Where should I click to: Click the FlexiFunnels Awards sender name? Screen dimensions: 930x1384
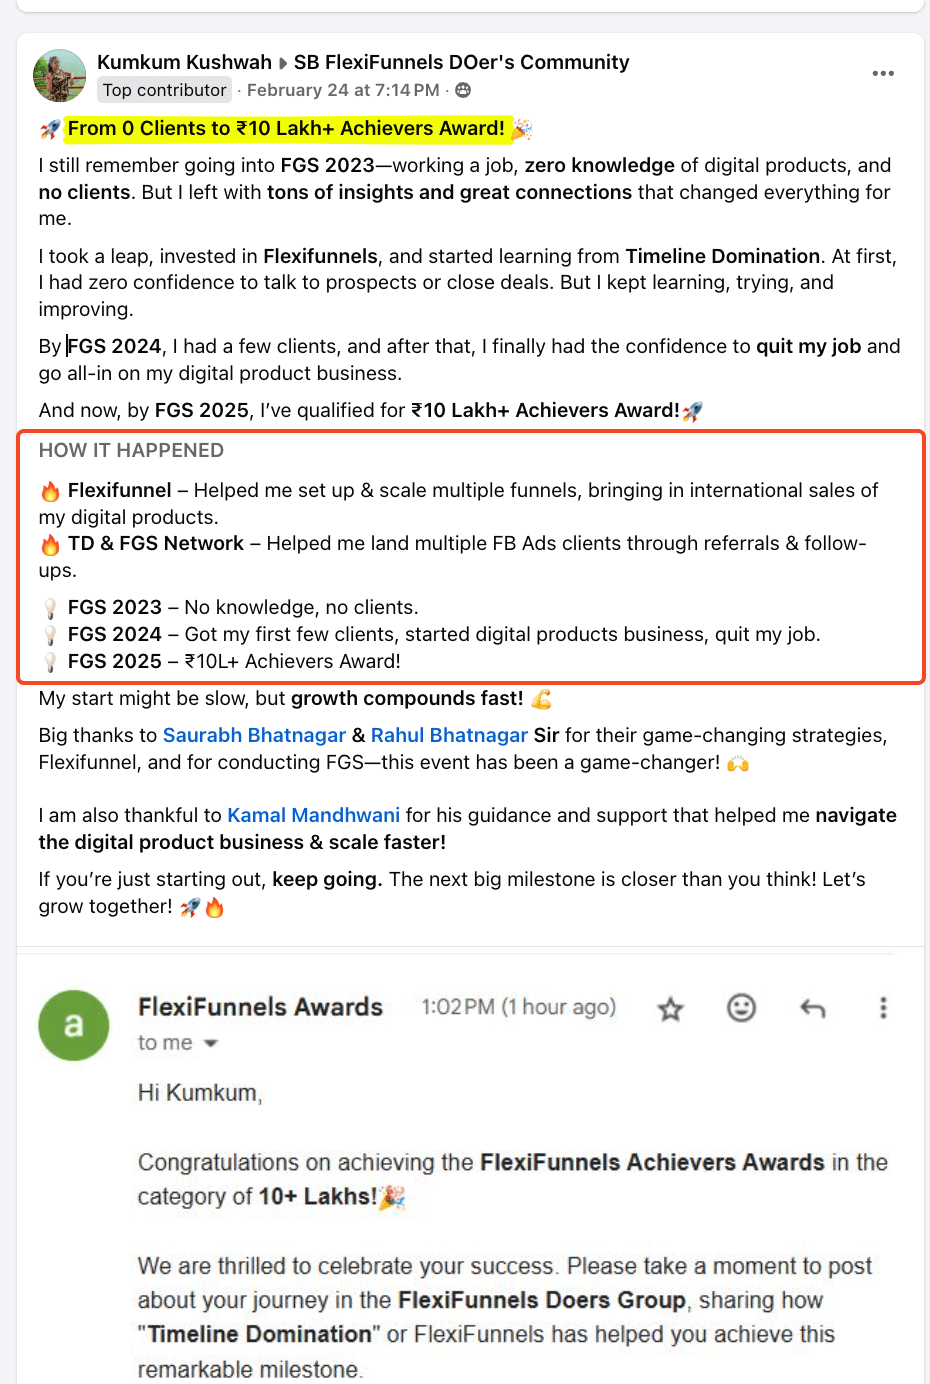click(x=260, y=1007)
